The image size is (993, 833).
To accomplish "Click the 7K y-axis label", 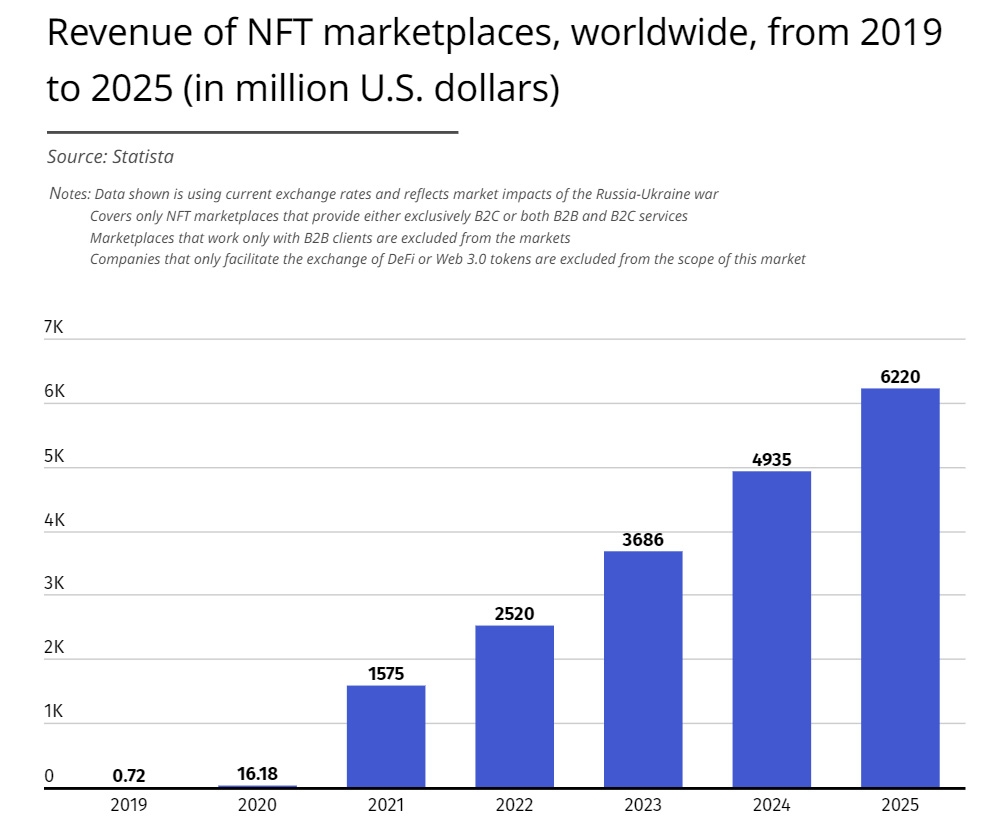I will (54, 328).
